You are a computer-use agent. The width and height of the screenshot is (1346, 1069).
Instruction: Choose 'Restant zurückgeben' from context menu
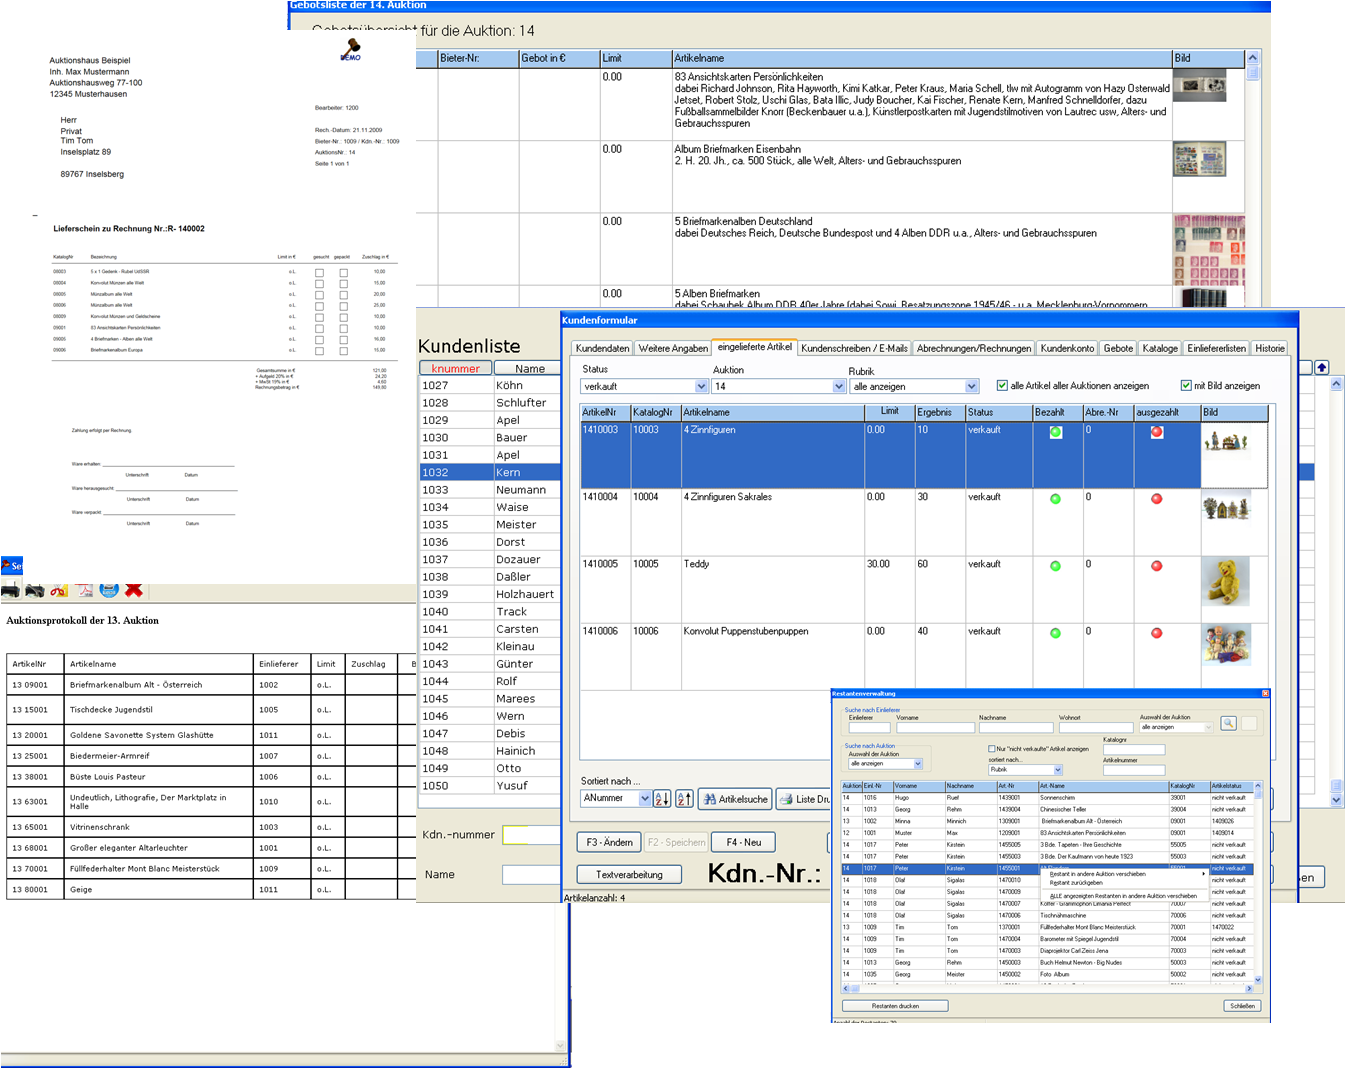pyautogui.click(x=1076, y=883)
